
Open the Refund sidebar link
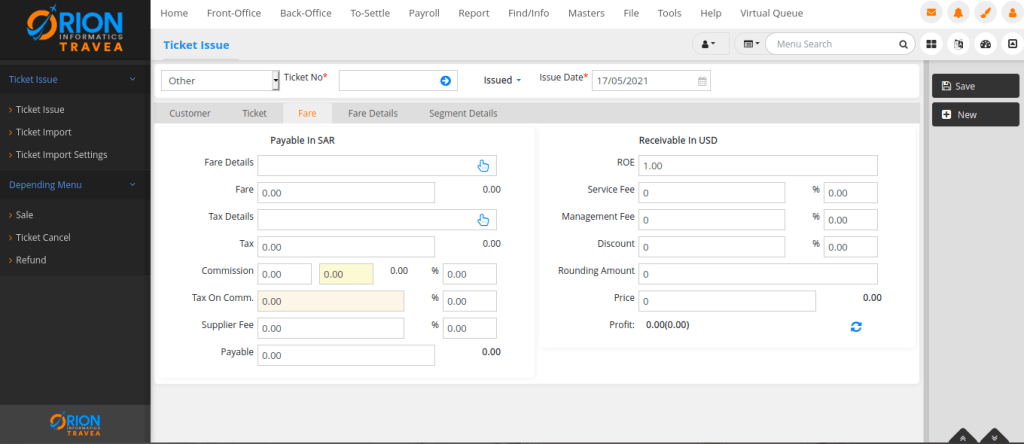pyautogui.click(x=31, y=260)
